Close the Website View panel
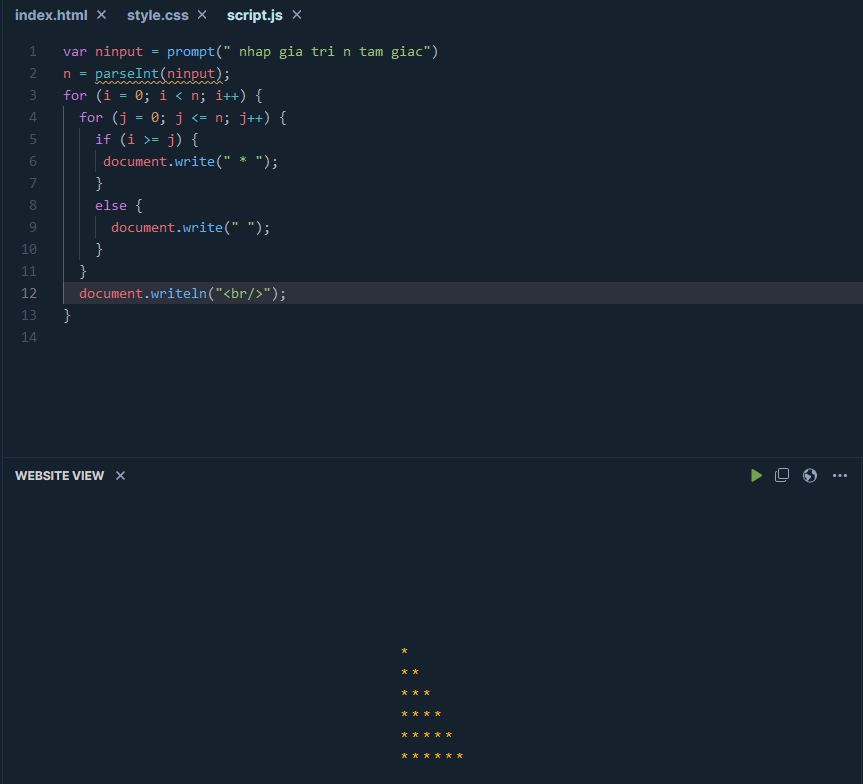The image size is (863, 784). [x=120, y=475]
